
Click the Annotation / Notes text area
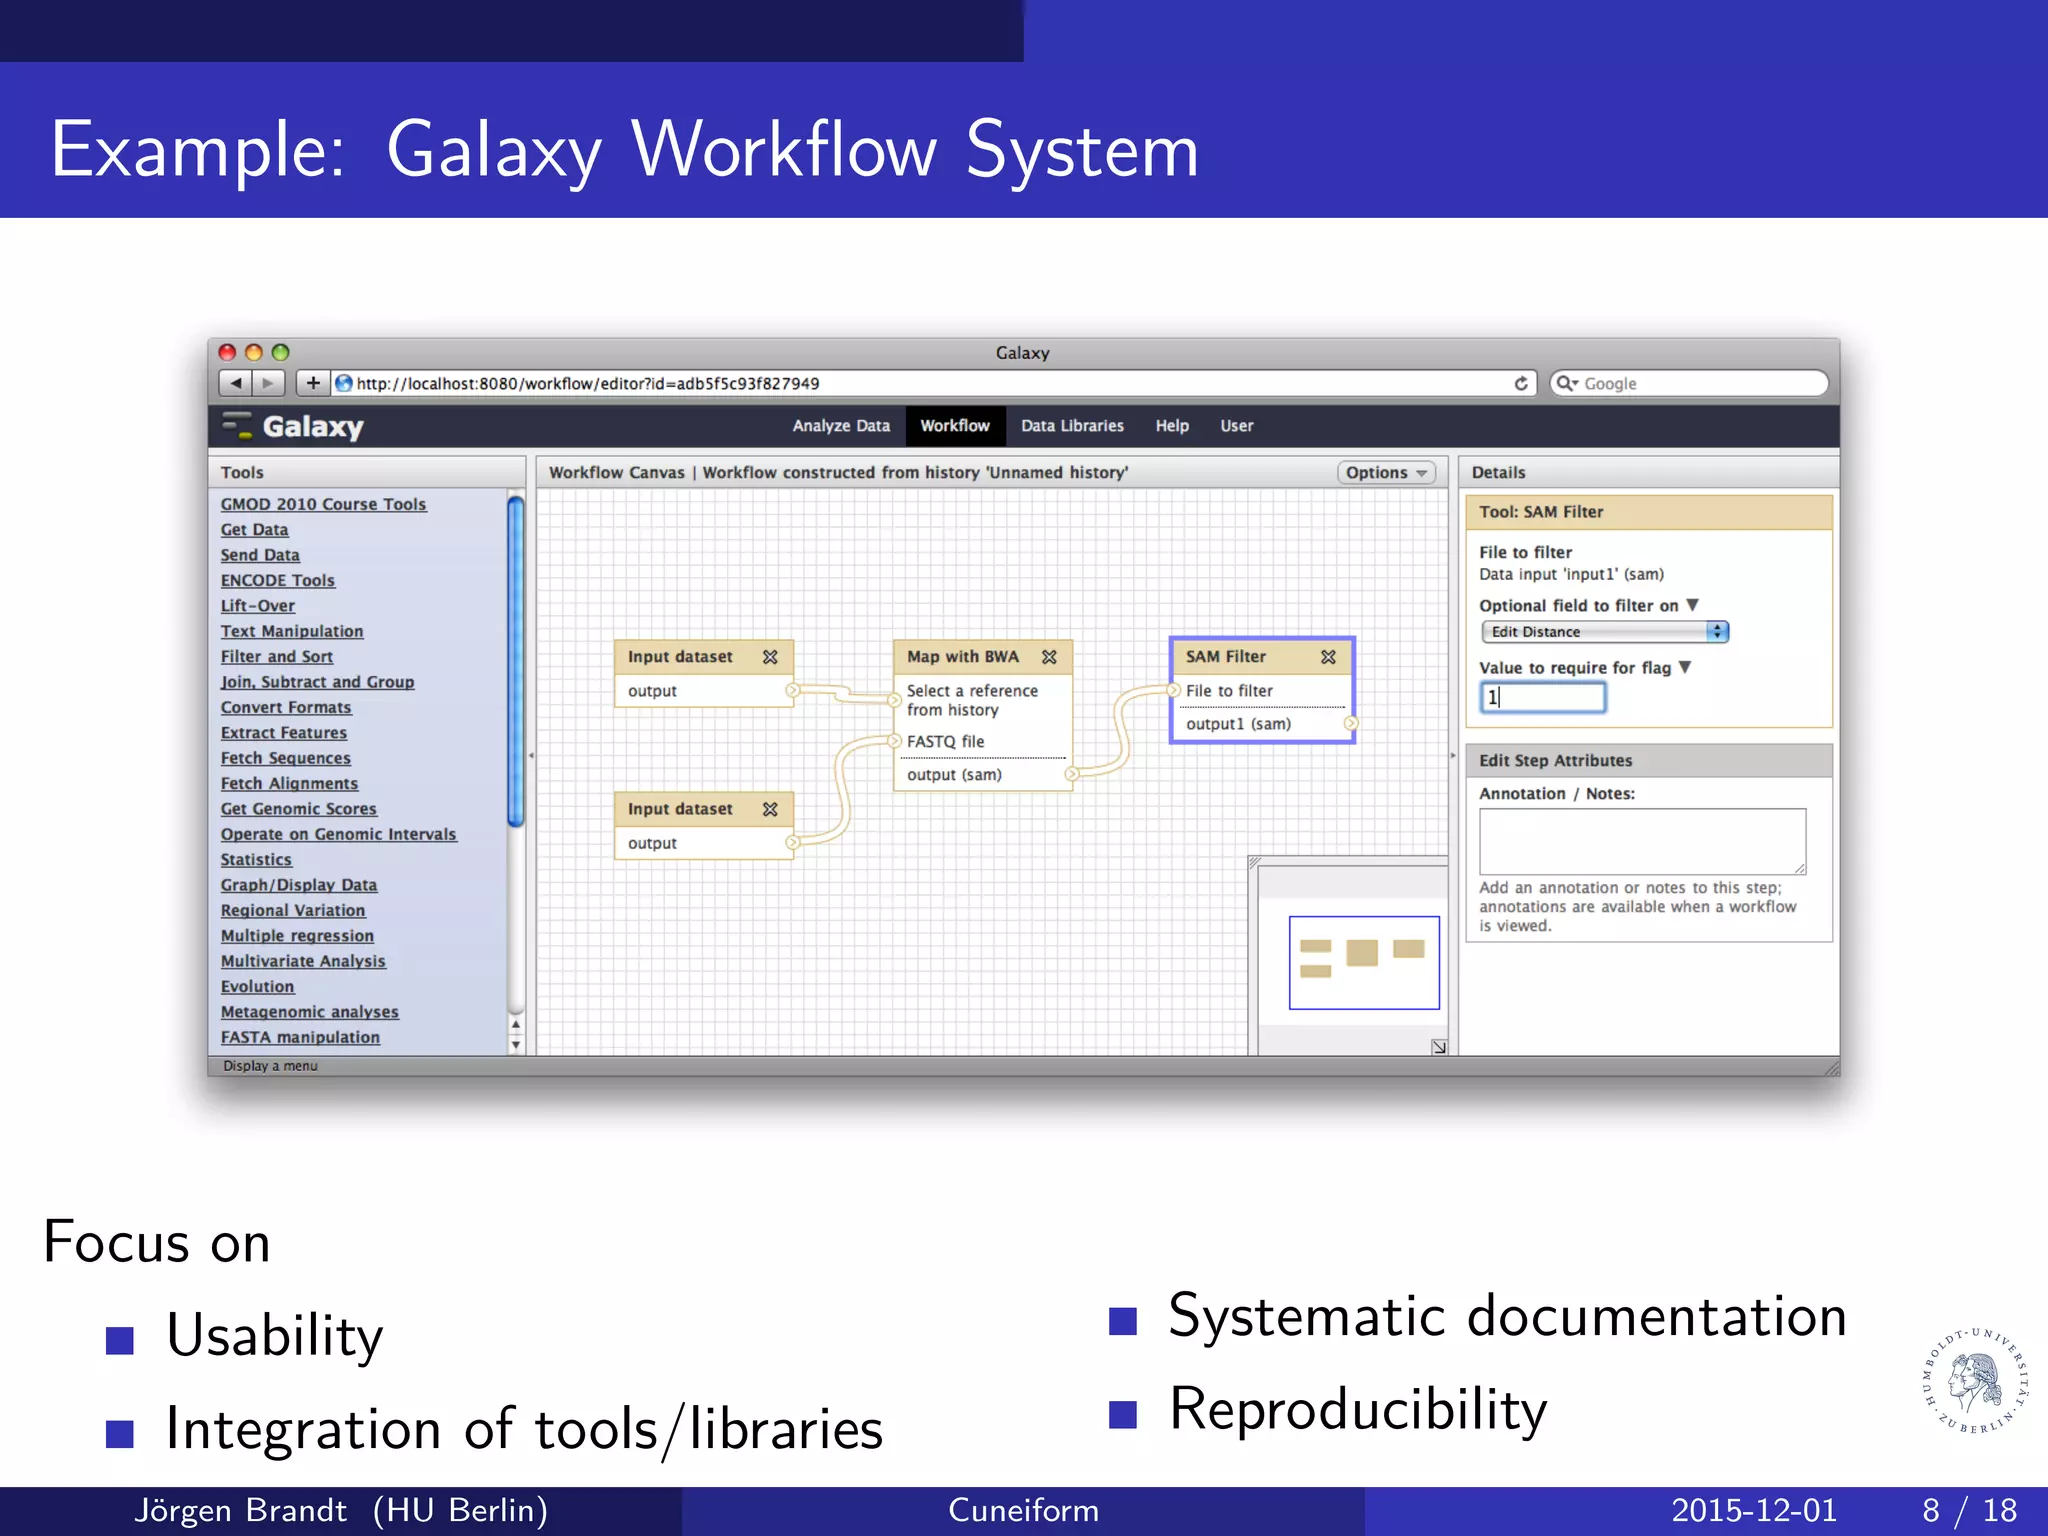1643,841
